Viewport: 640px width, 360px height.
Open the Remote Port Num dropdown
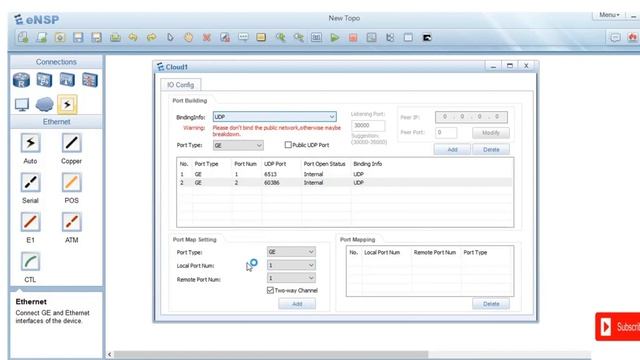coord(291,278)
